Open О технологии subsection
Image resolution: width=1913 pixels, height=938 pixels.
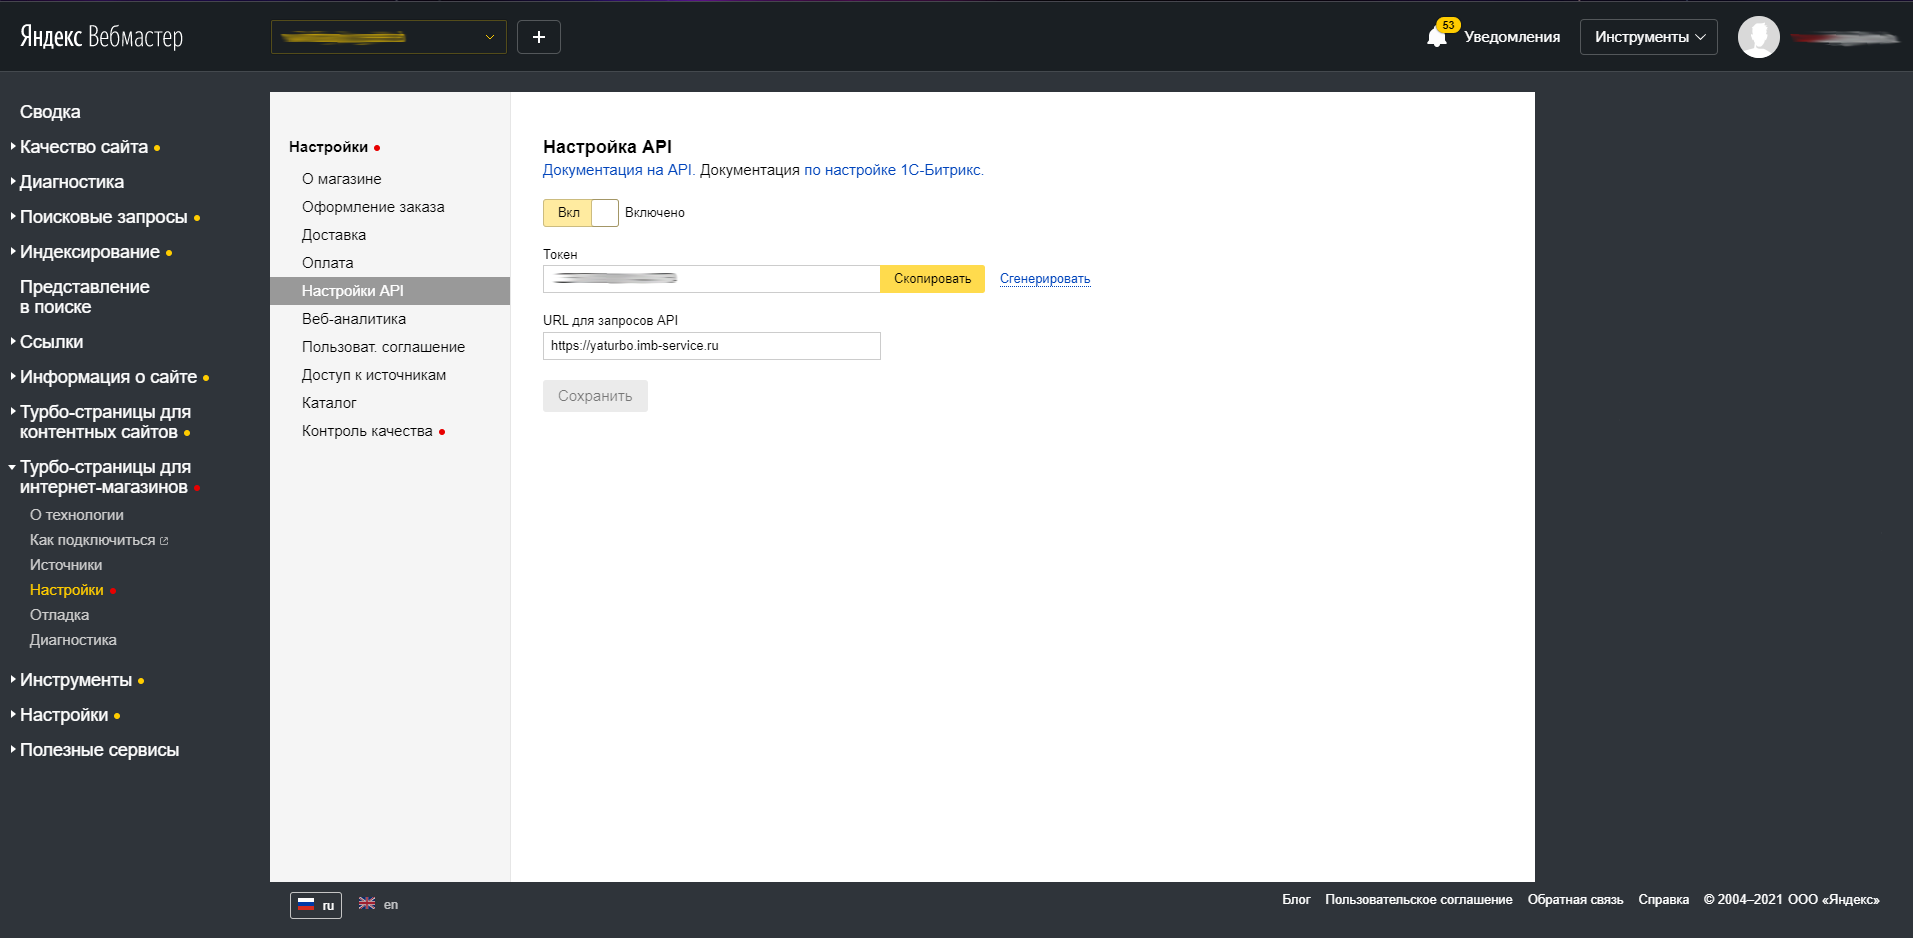point(77,515)
